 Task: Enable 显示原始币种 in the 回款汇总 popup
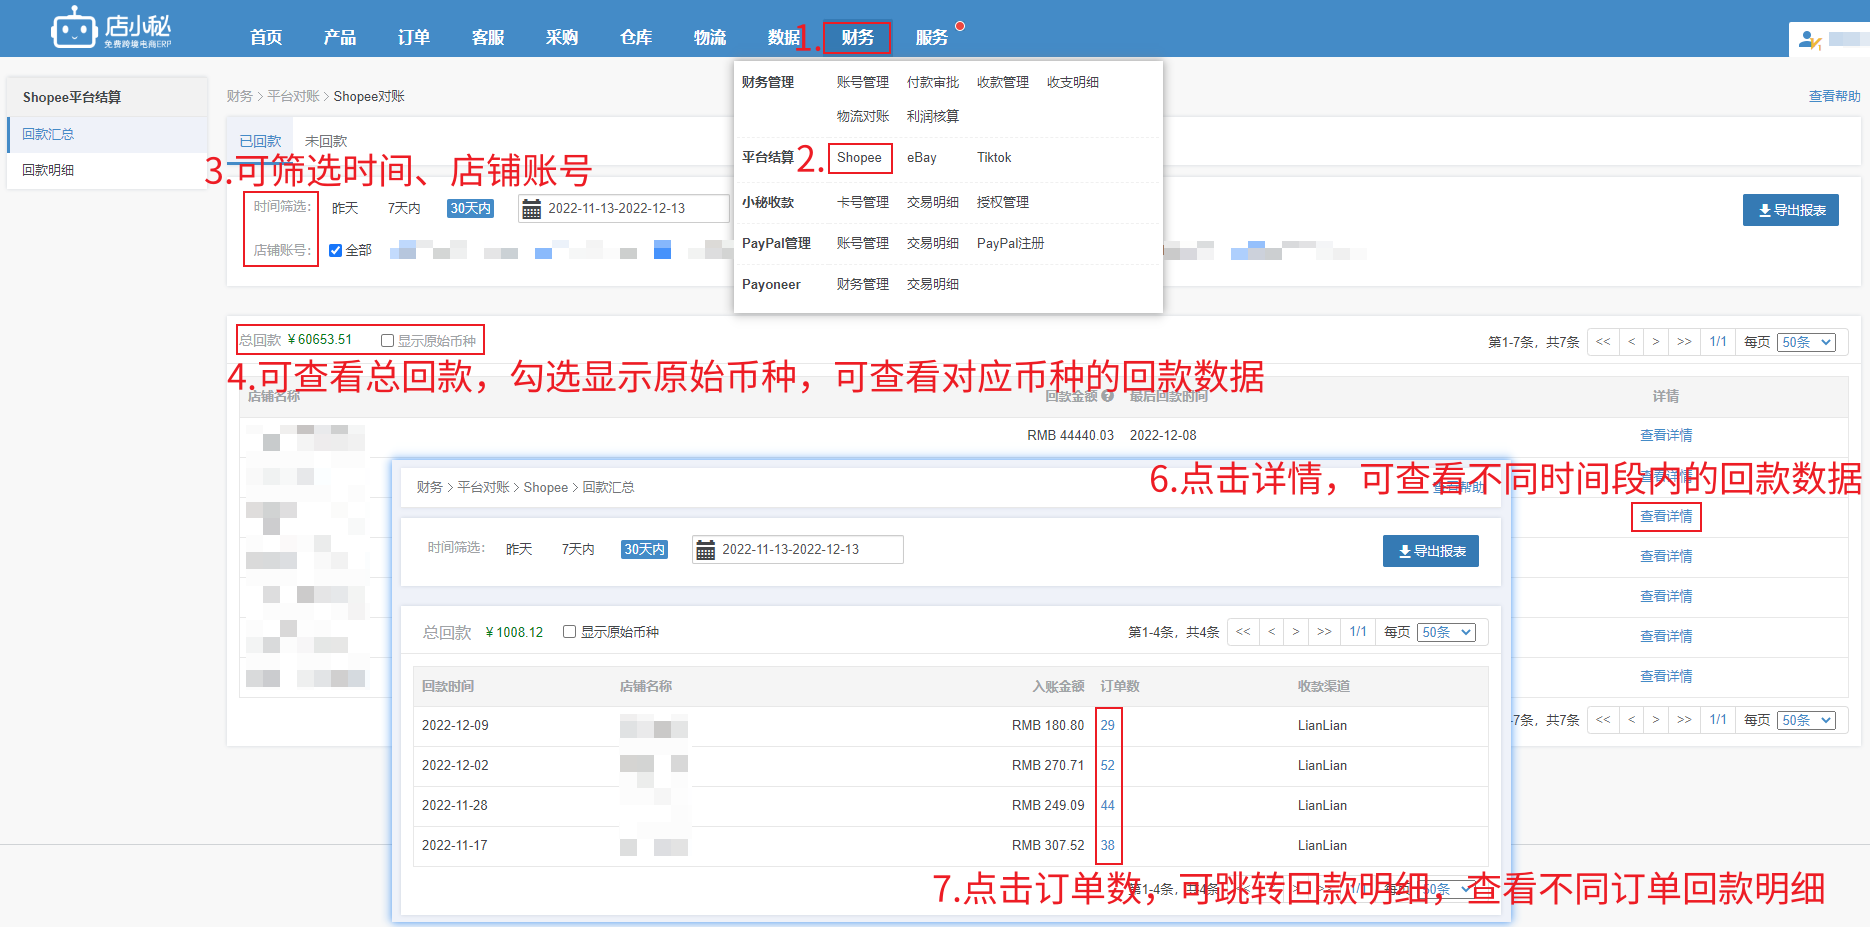tap(569, 632)
